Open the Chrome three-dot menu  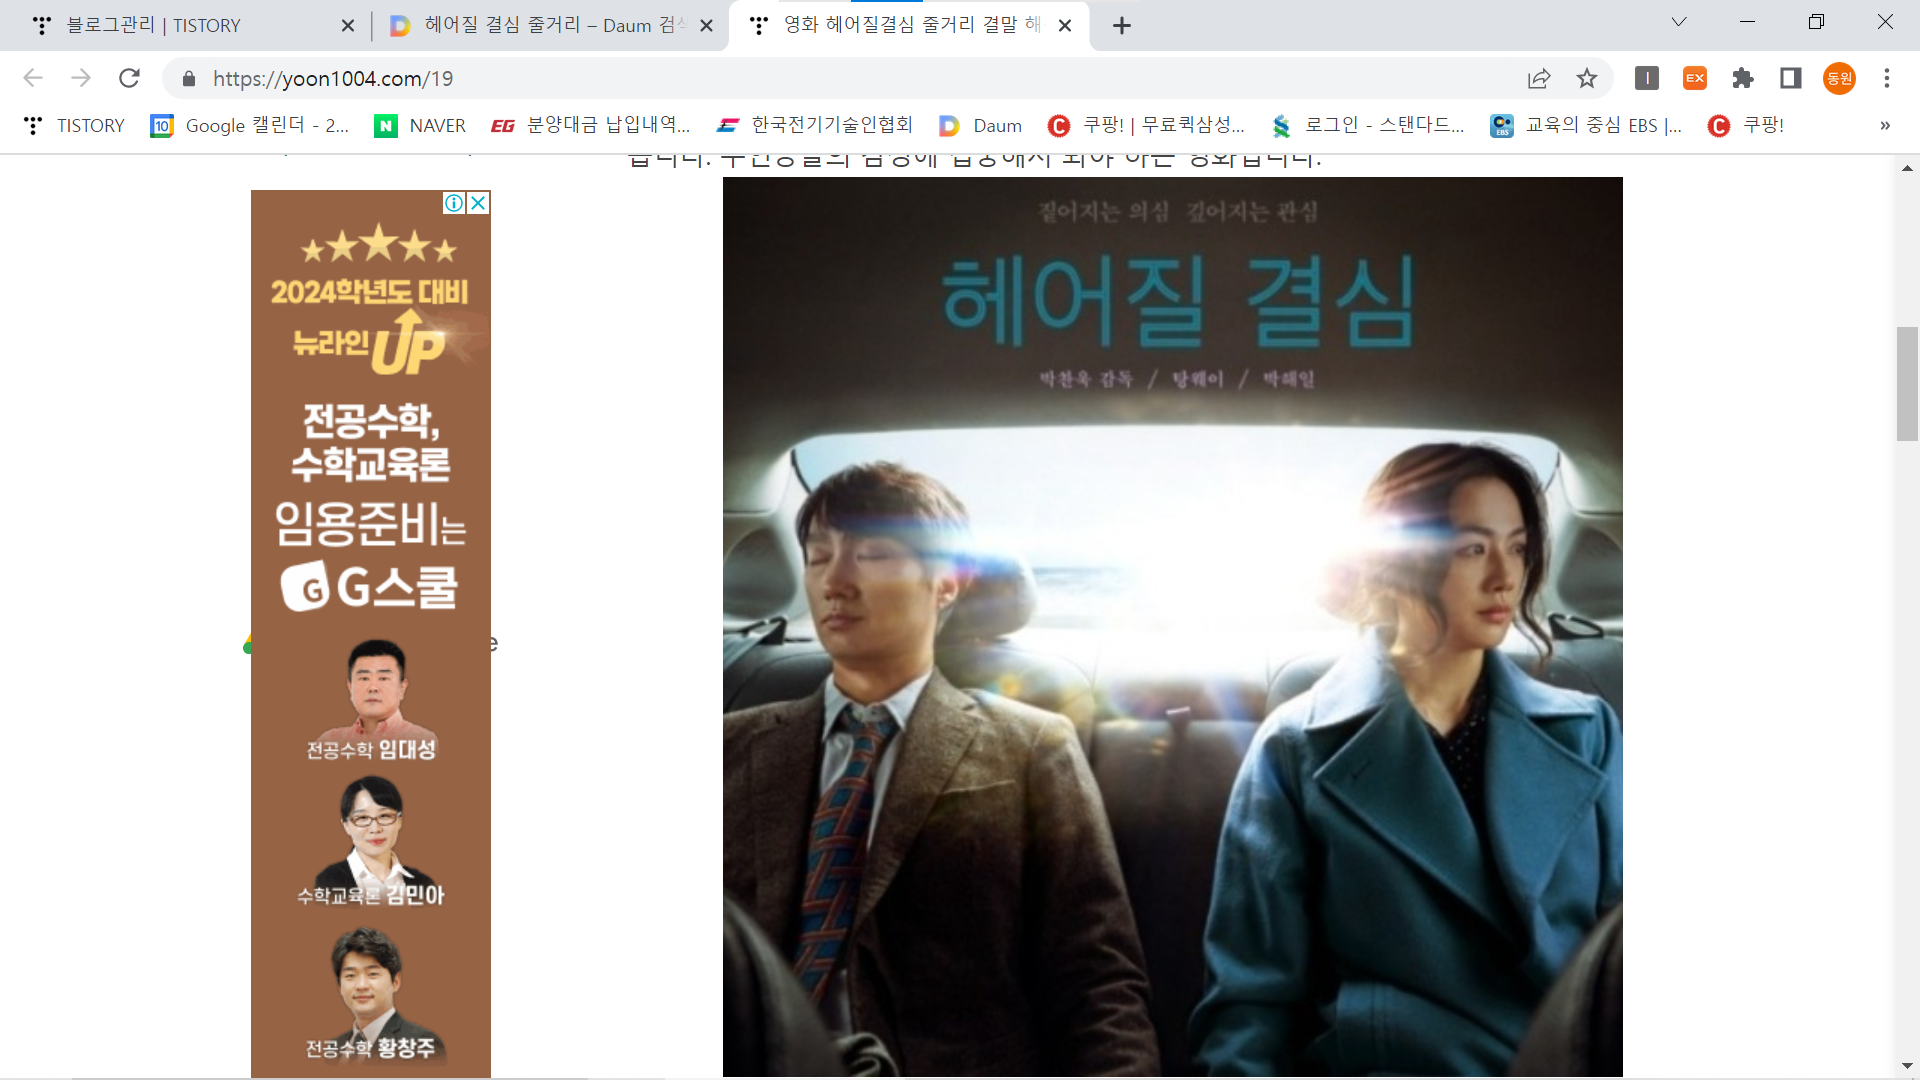pyautogui.click(x=1887, y=78)
